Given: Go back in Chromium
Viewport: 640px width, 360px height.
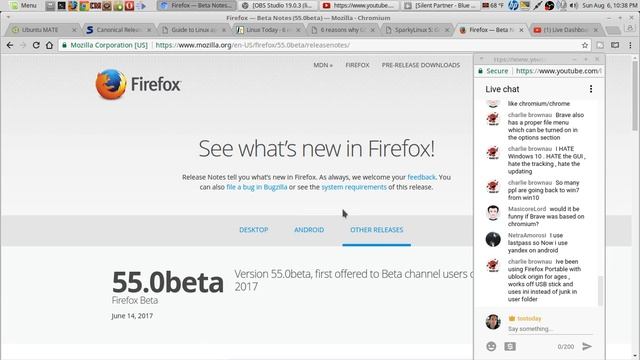Looking at the screenshot, I should pos(10,45).
